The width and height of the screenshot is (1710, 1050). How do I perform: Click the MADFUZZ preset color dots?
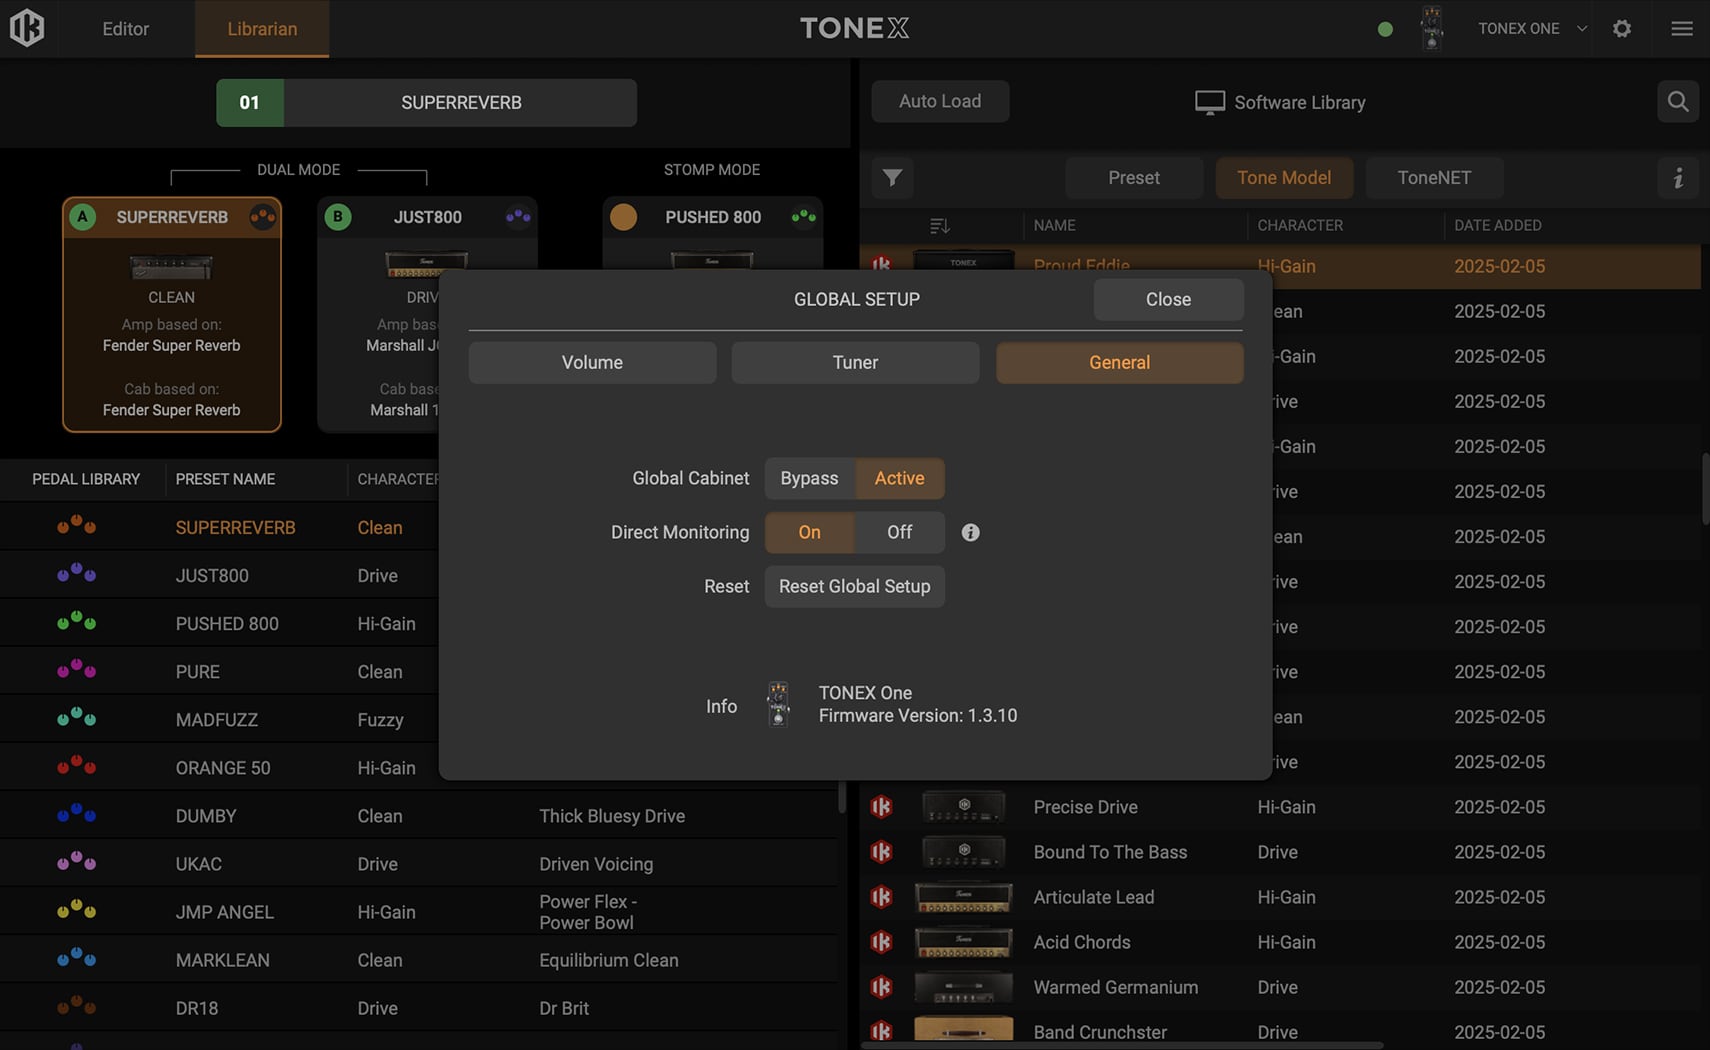click(x=76, y=718)
